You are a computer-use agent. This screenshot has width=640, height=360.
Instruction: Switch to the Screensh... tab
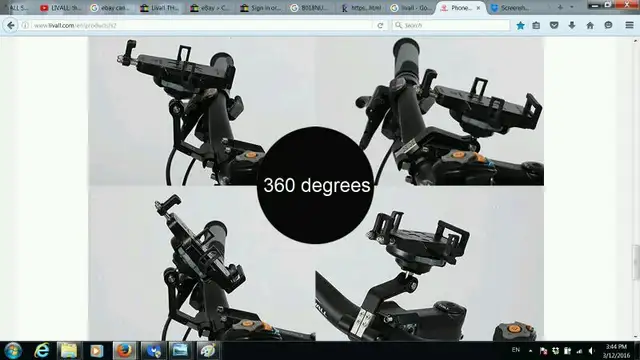[x=511, y=8]
